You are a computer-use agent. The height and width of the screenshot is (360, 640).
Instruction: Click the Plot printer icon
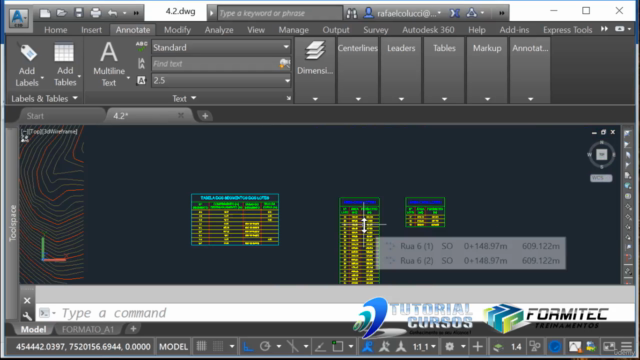click(96, 13)
